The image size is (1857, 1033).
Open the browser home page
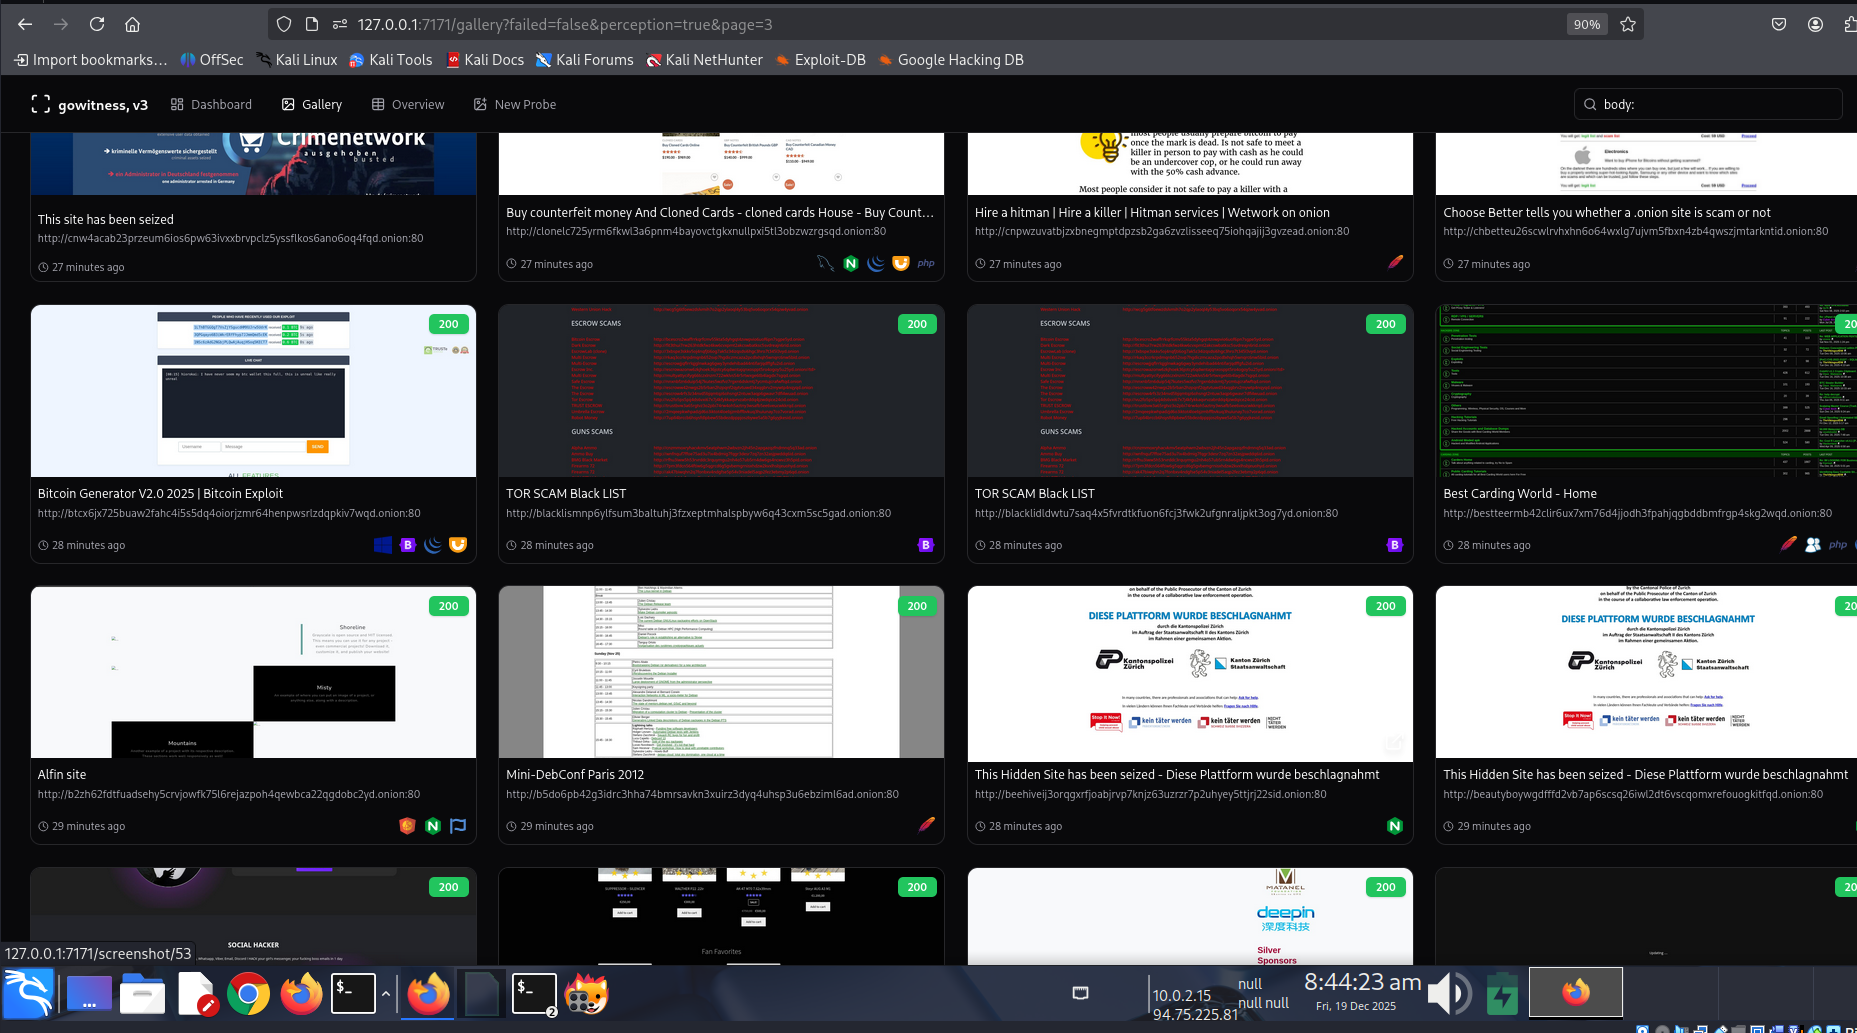point(132,24)
